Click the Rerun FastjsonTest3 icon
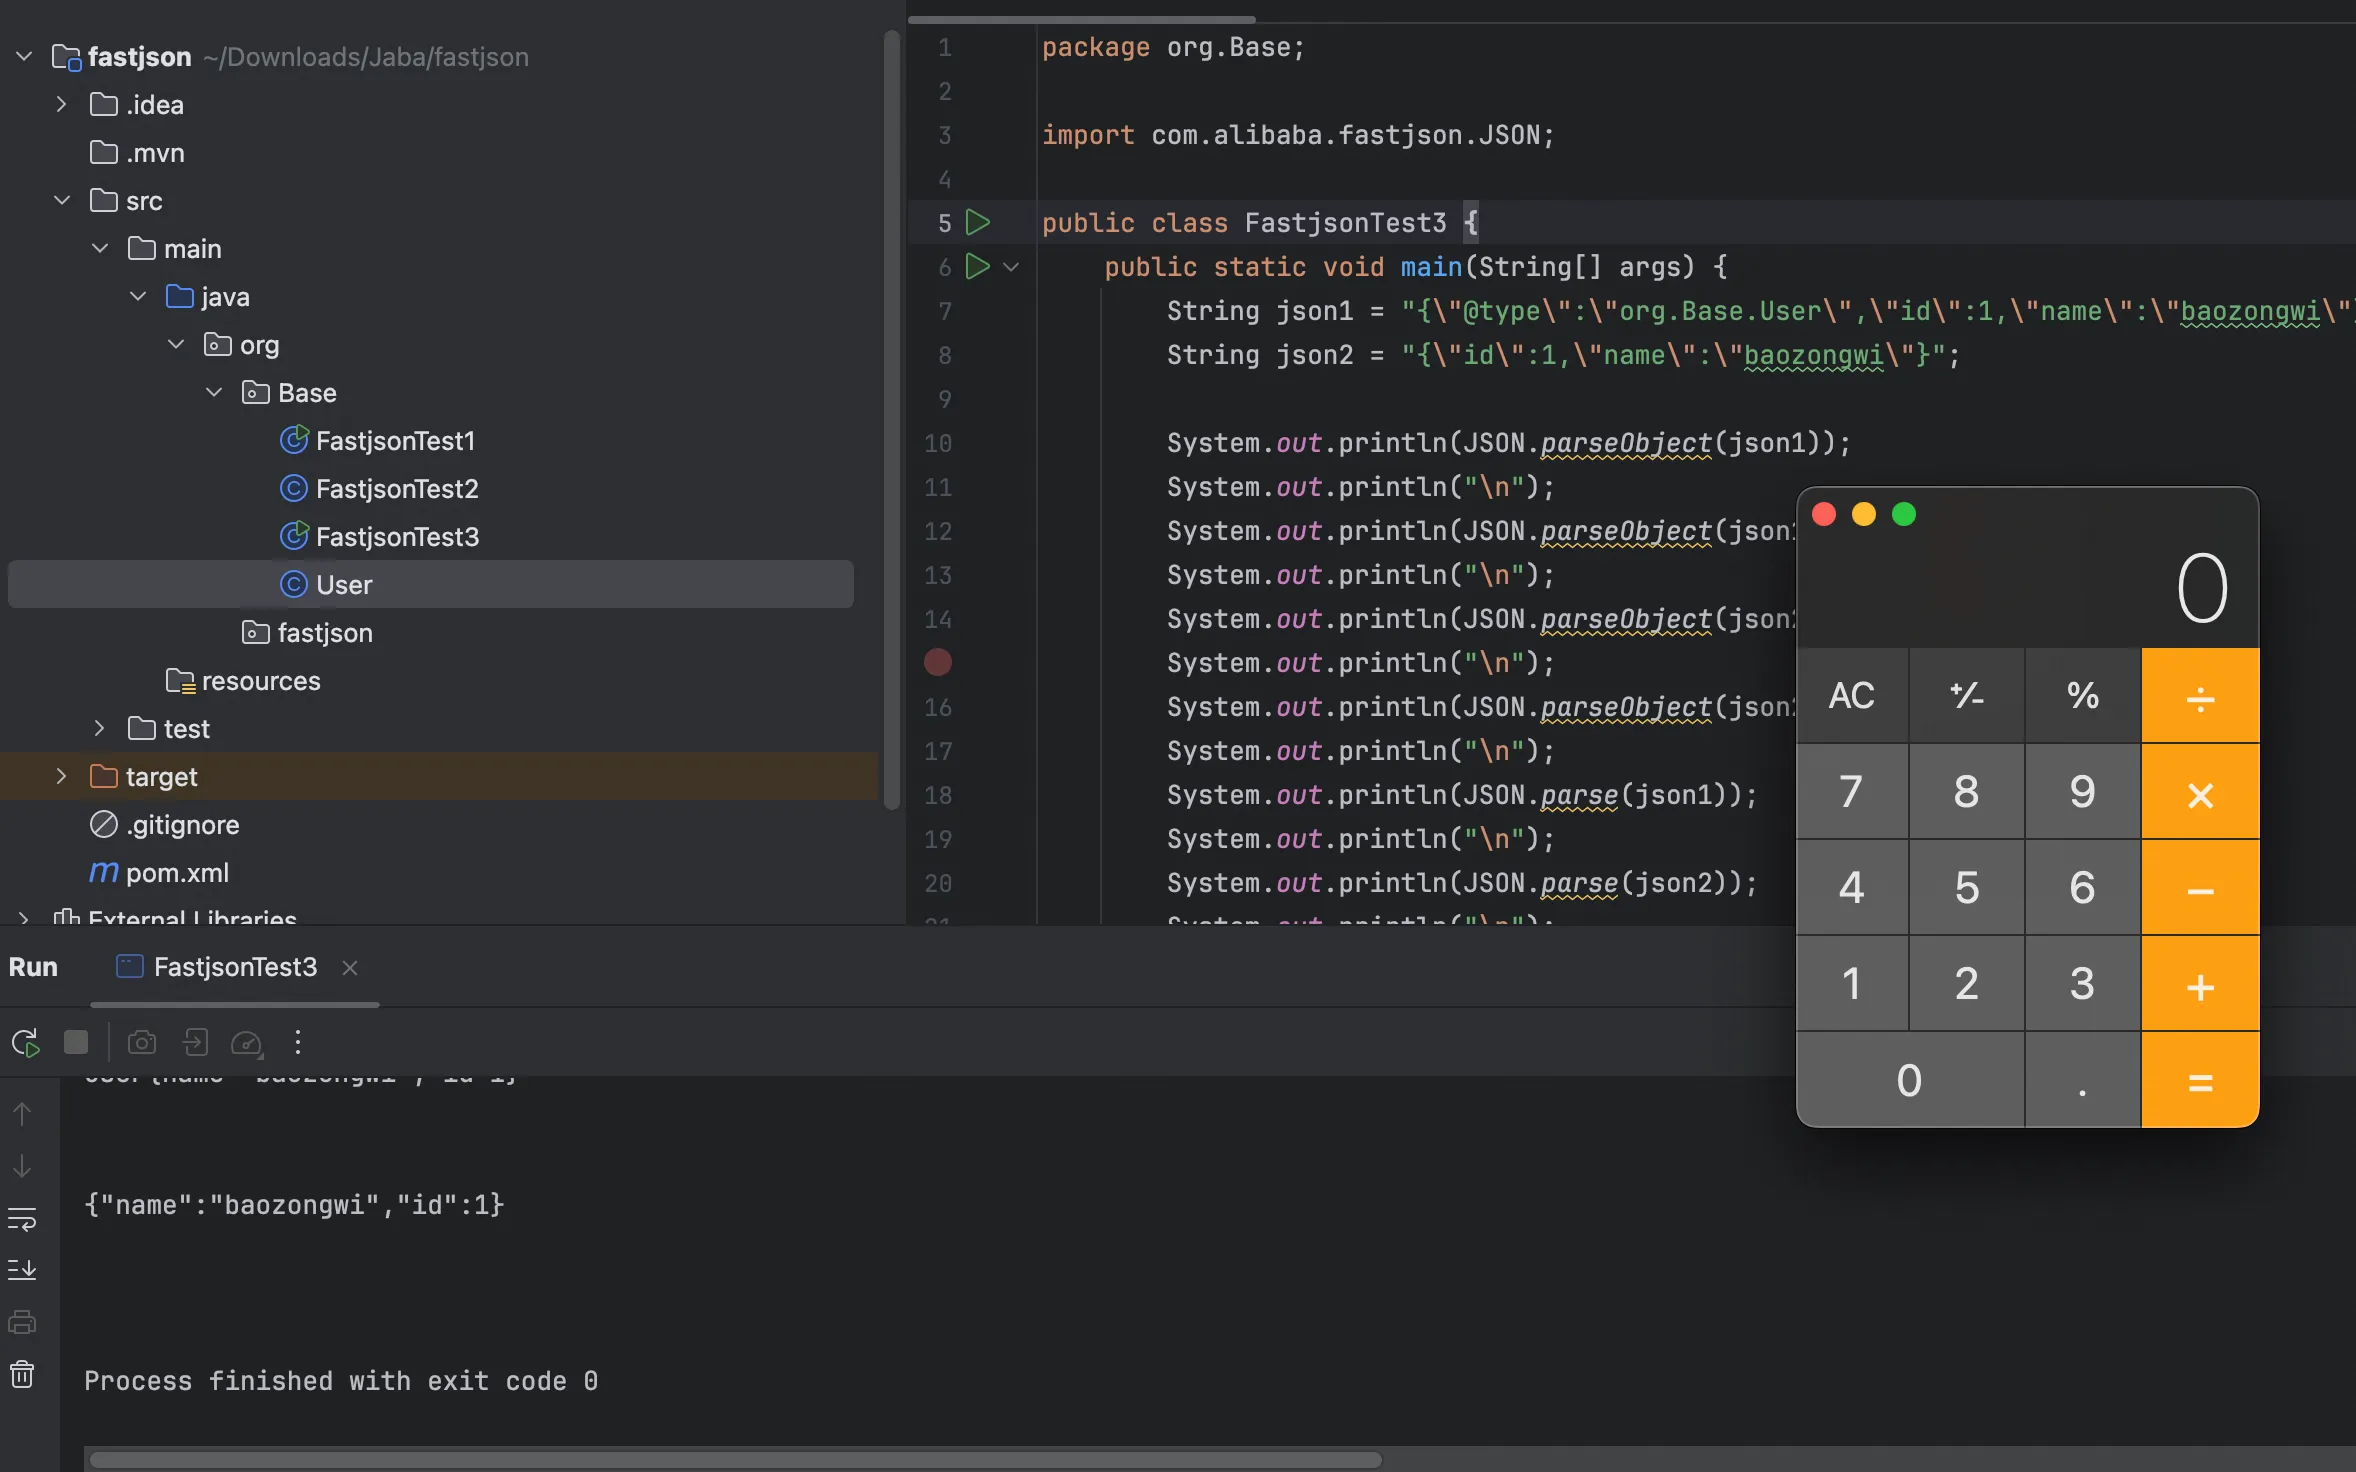Screen dimensions: 2356x1472 pos(26,1043)
